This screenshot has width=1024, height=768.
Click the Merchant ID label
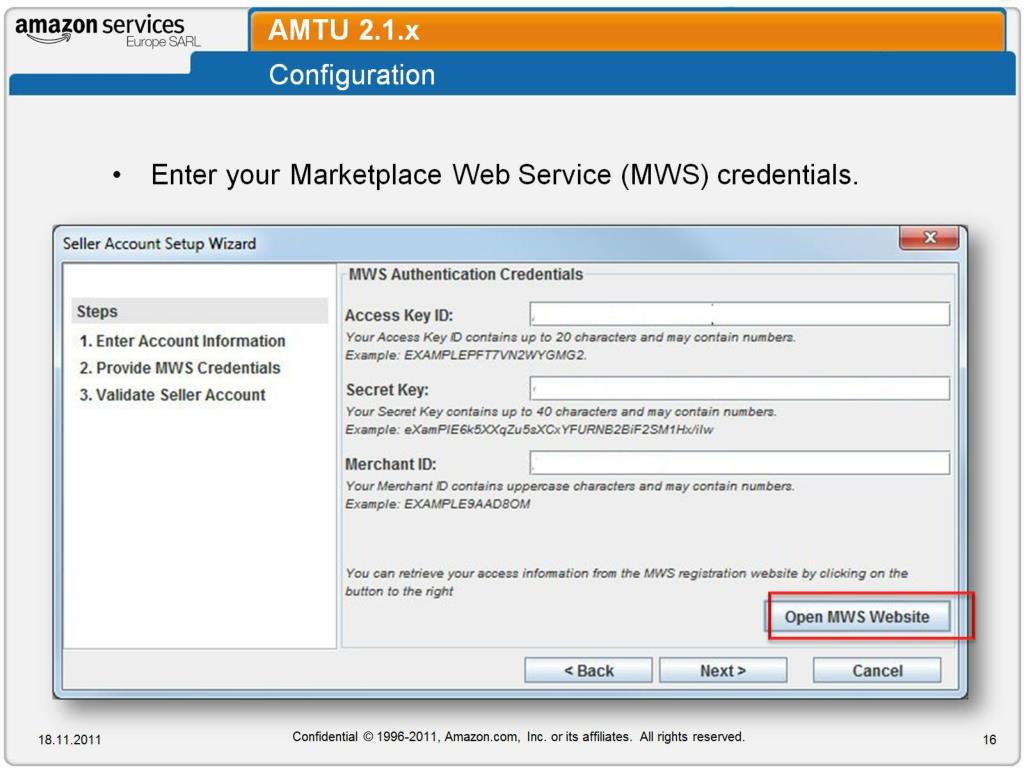coord(391,464)
